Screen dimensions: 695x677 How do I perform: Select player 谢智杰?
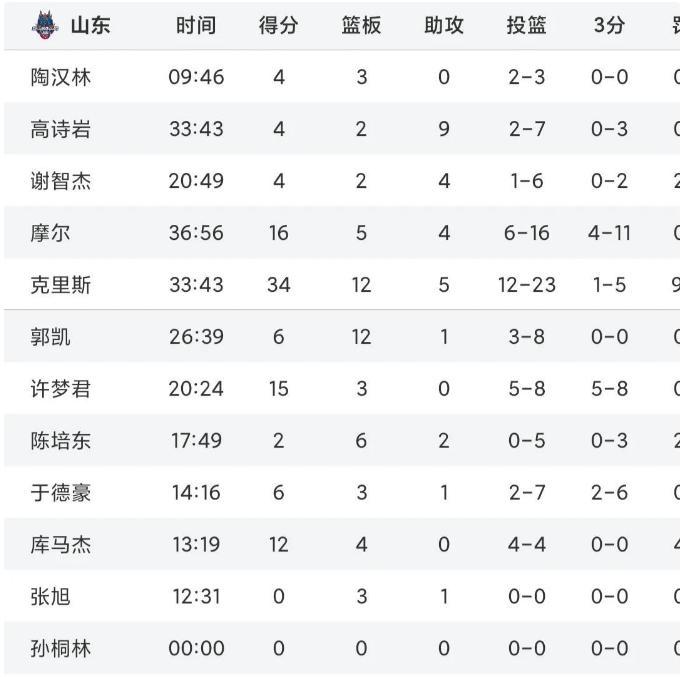pos(61,181)
